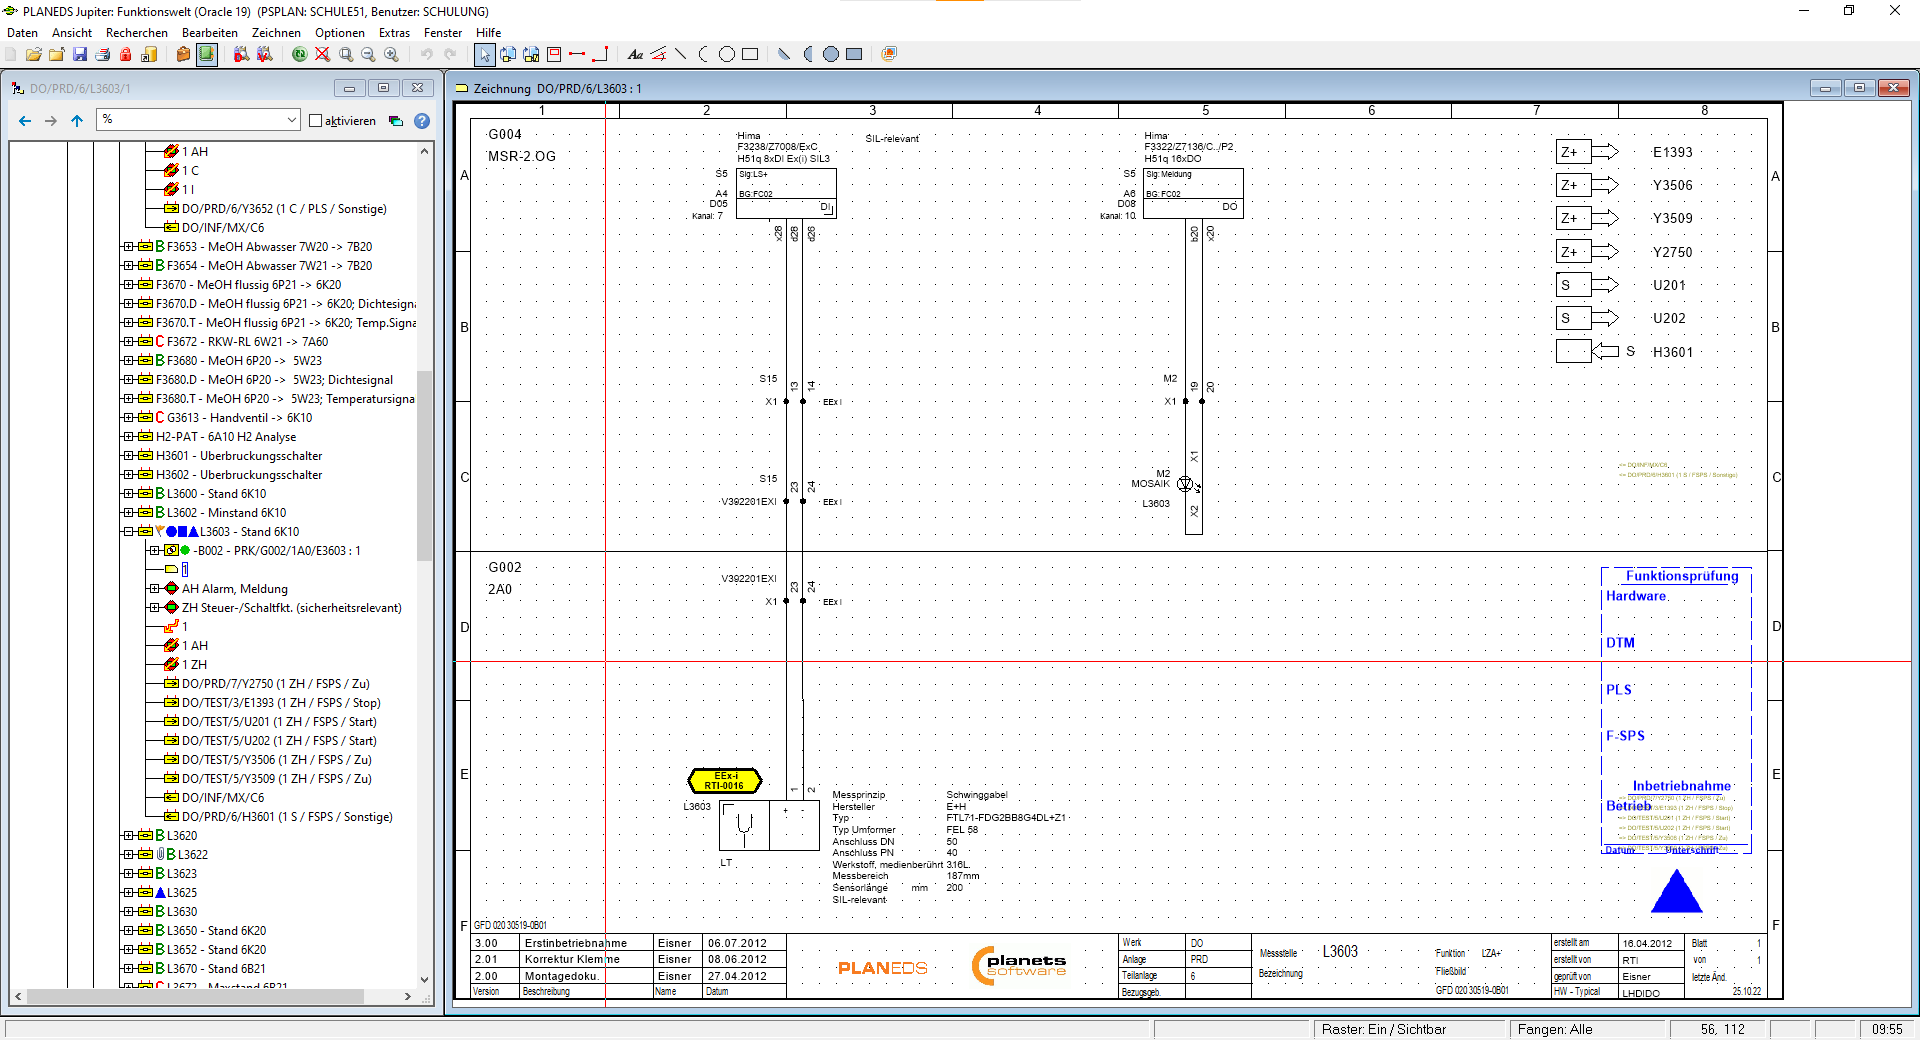Open a file with the folder icon
The height and width of the screenshot is (1040, 1920).
click(x=34, y=54)
